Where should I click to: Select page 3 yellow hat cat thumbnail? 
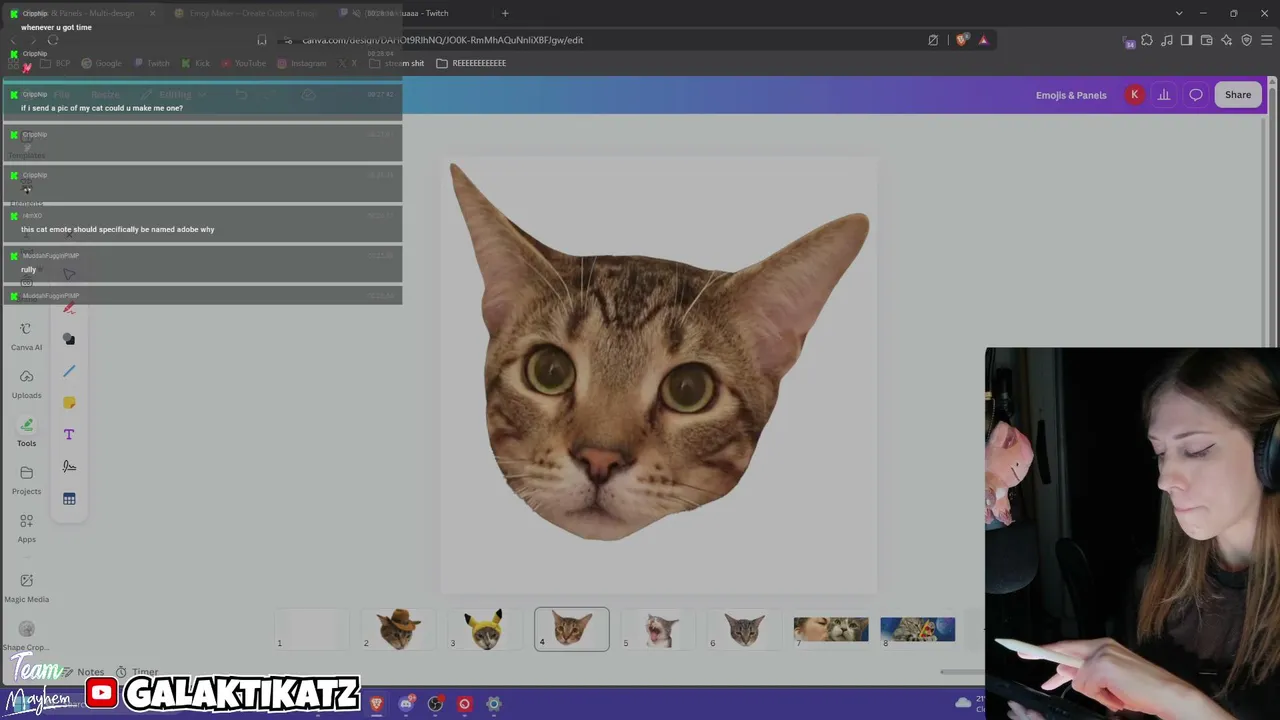485,629
